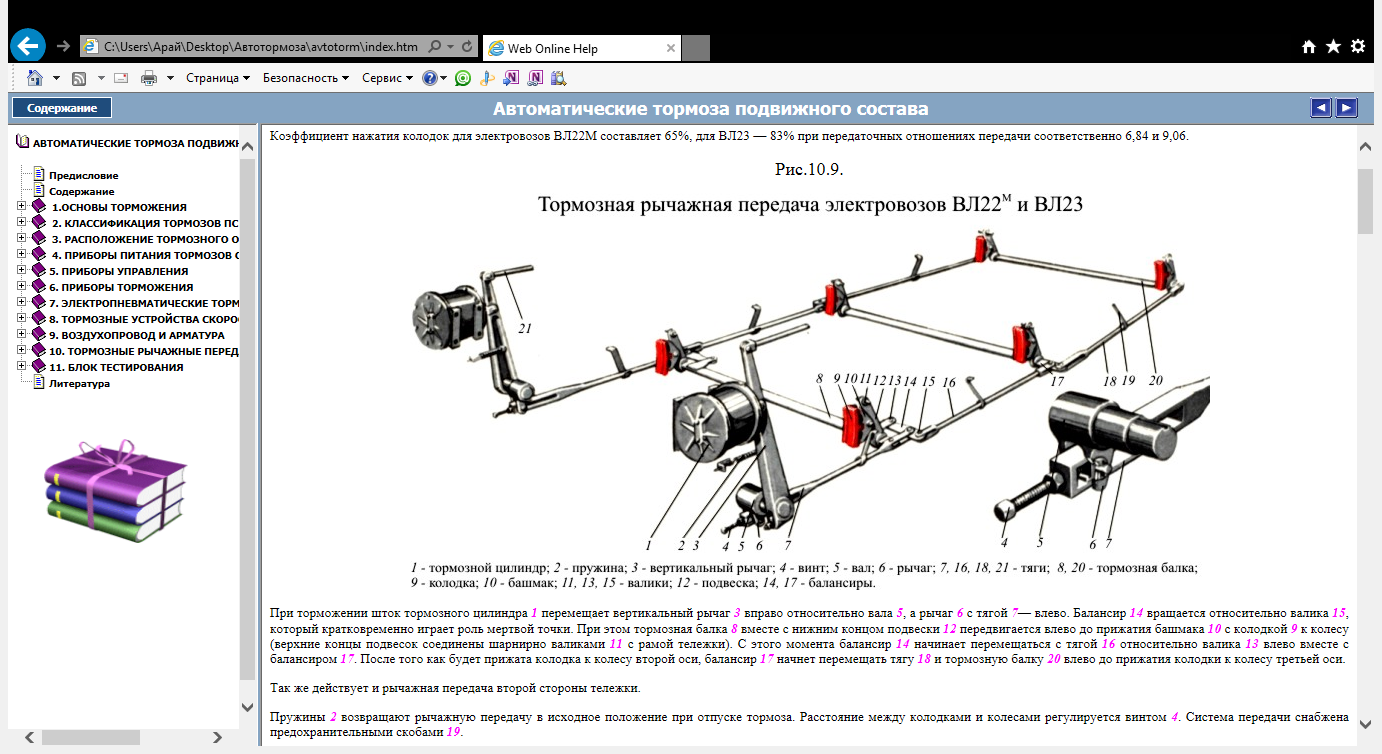Click the green circular toolbar icon
The image size is (1382, 754).
(462, 77)
